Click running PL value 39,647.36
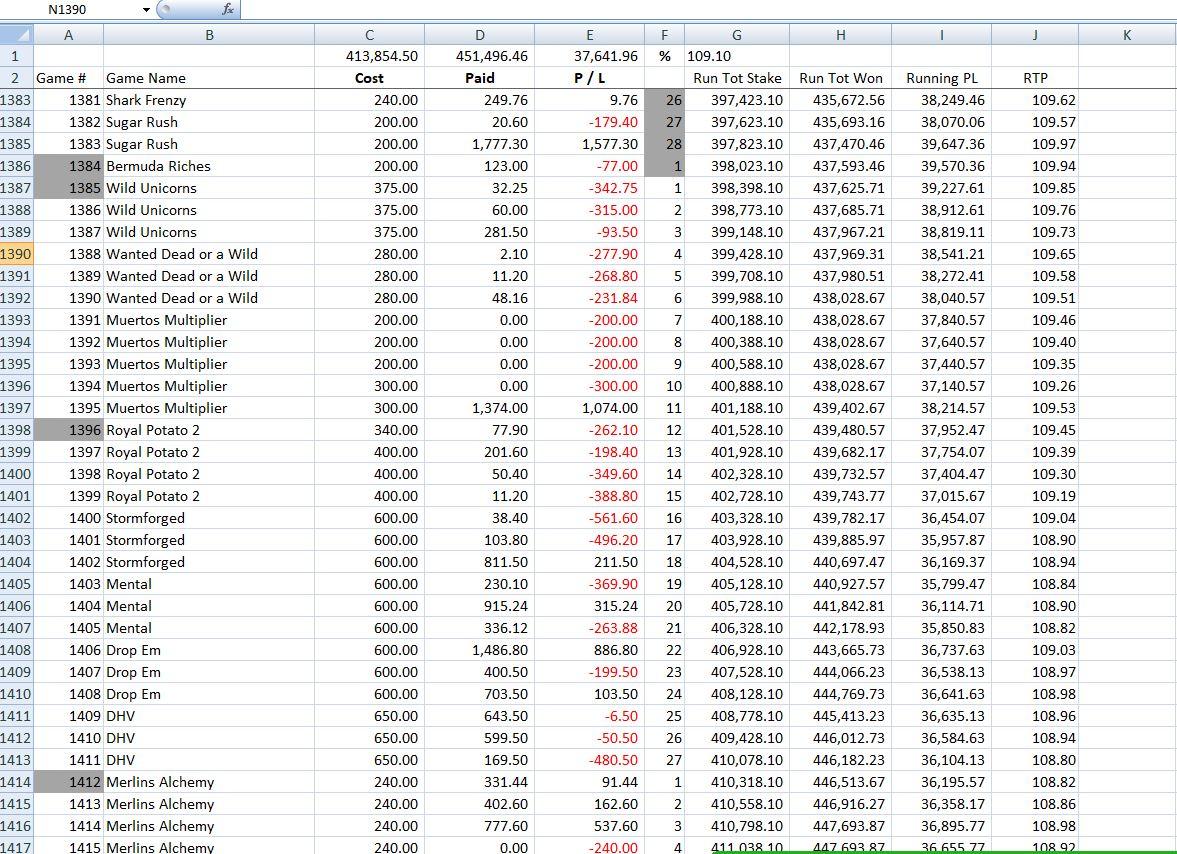The width and height of the screenshot is (1177, 854). coord(941,144)
